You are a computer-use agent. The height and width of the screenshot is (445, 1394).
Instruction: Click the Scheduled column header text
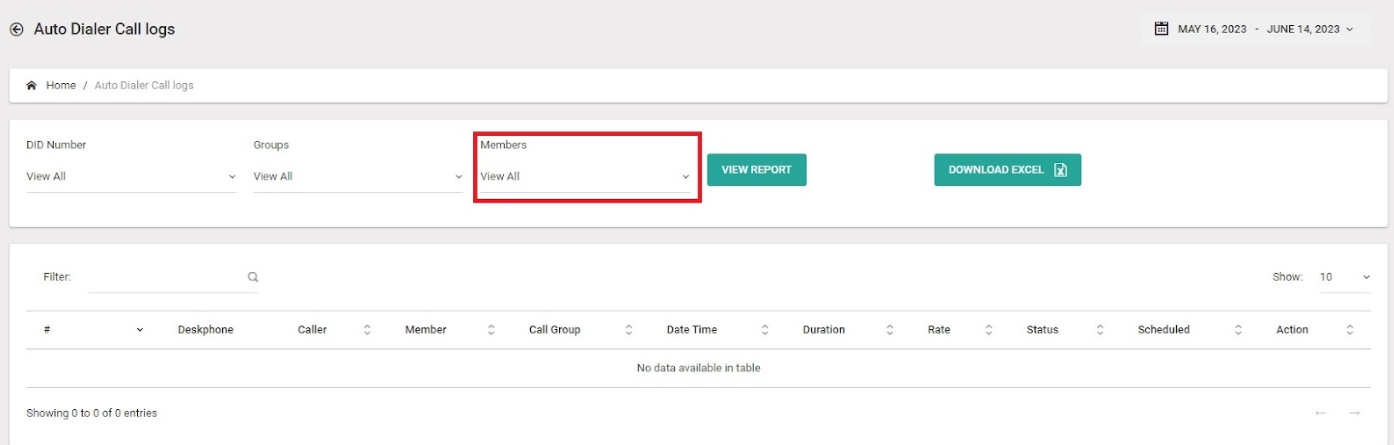click(x=1164, y=330)
